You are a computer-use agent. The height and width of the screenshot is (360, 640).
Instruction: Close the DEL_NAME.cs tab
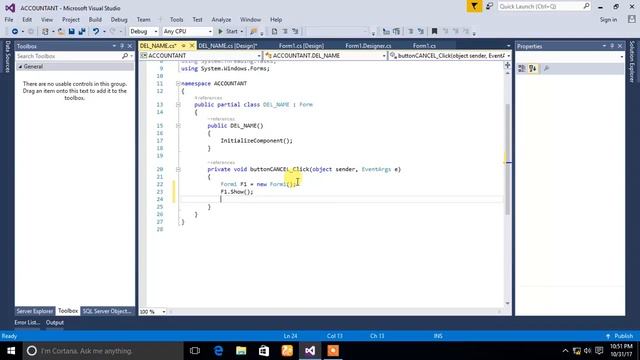pyautogui.click(x=192, y=46)
